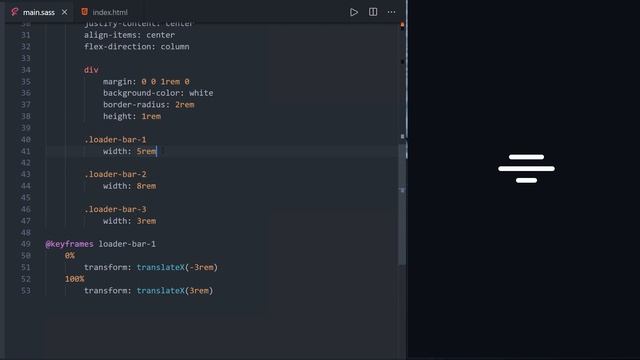The height and width of the screenshot is (360, 640).
Task: Click the 'width: 3rem' line
Action: tap(129, 221)
